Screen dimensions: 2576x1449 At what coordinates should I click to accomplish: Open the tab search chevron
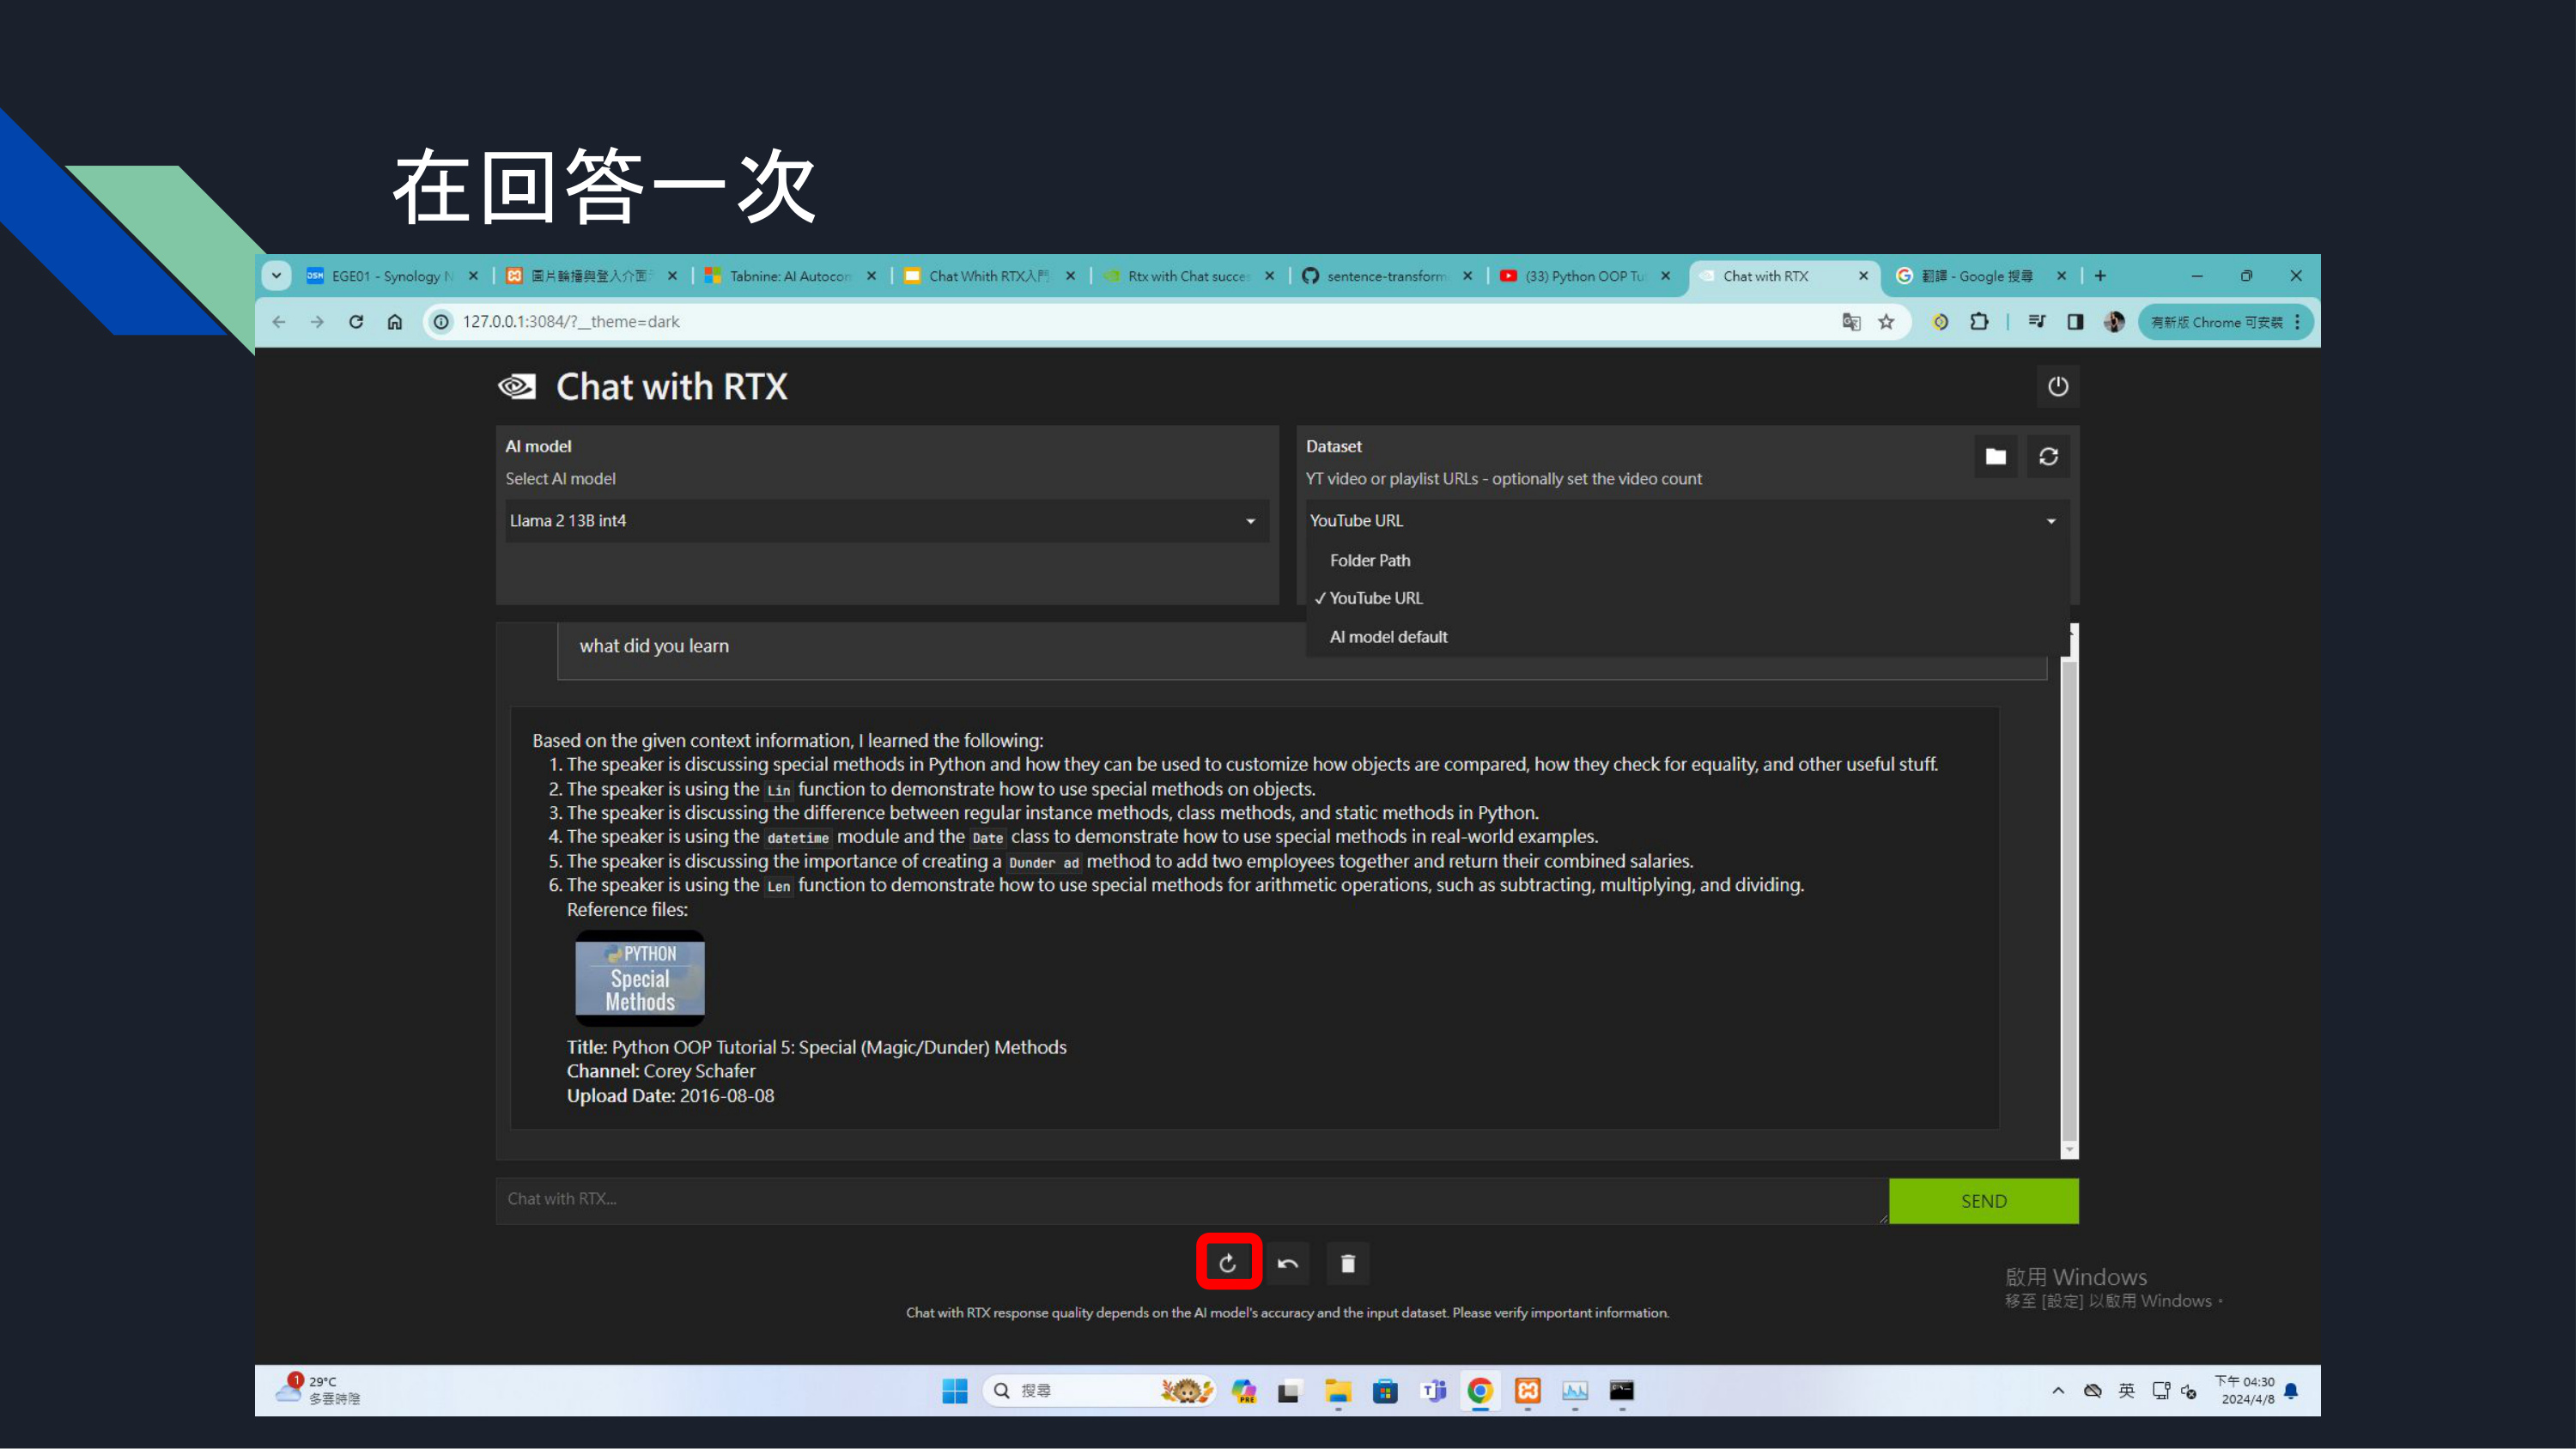[276, 275]
